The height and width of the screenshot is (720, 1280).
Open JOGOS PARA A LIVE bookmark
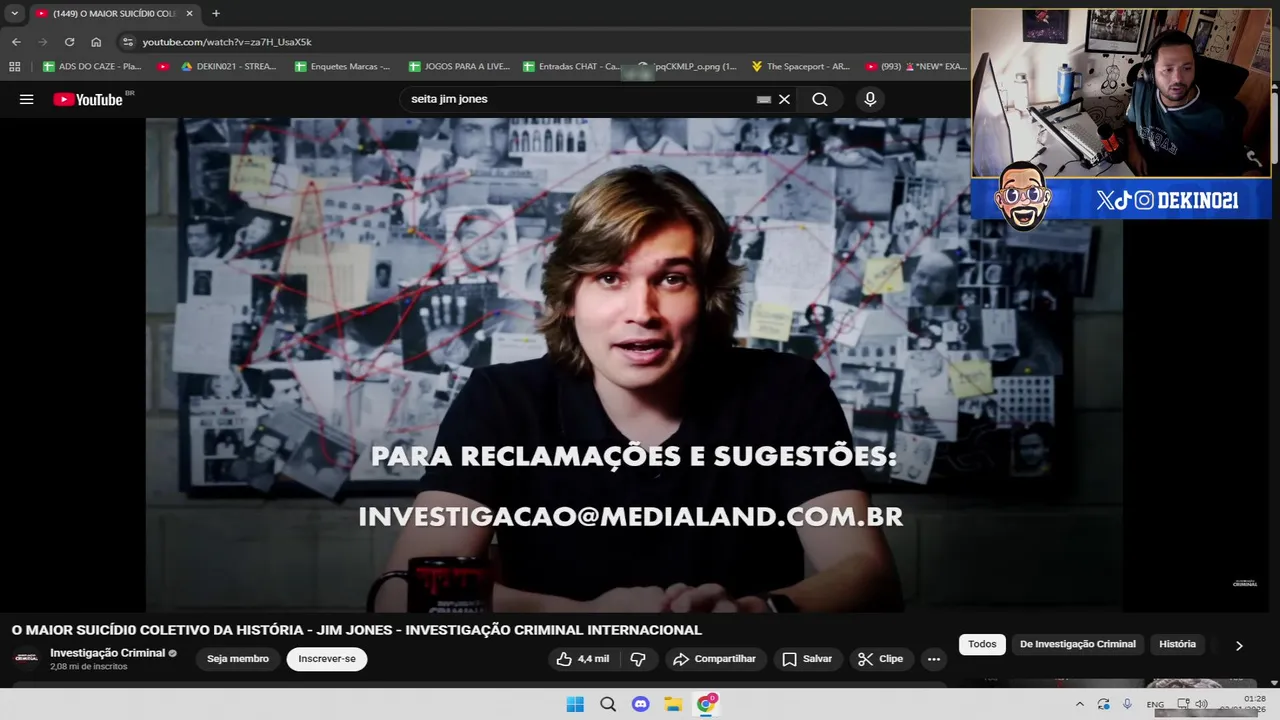(x=459, y=66)
